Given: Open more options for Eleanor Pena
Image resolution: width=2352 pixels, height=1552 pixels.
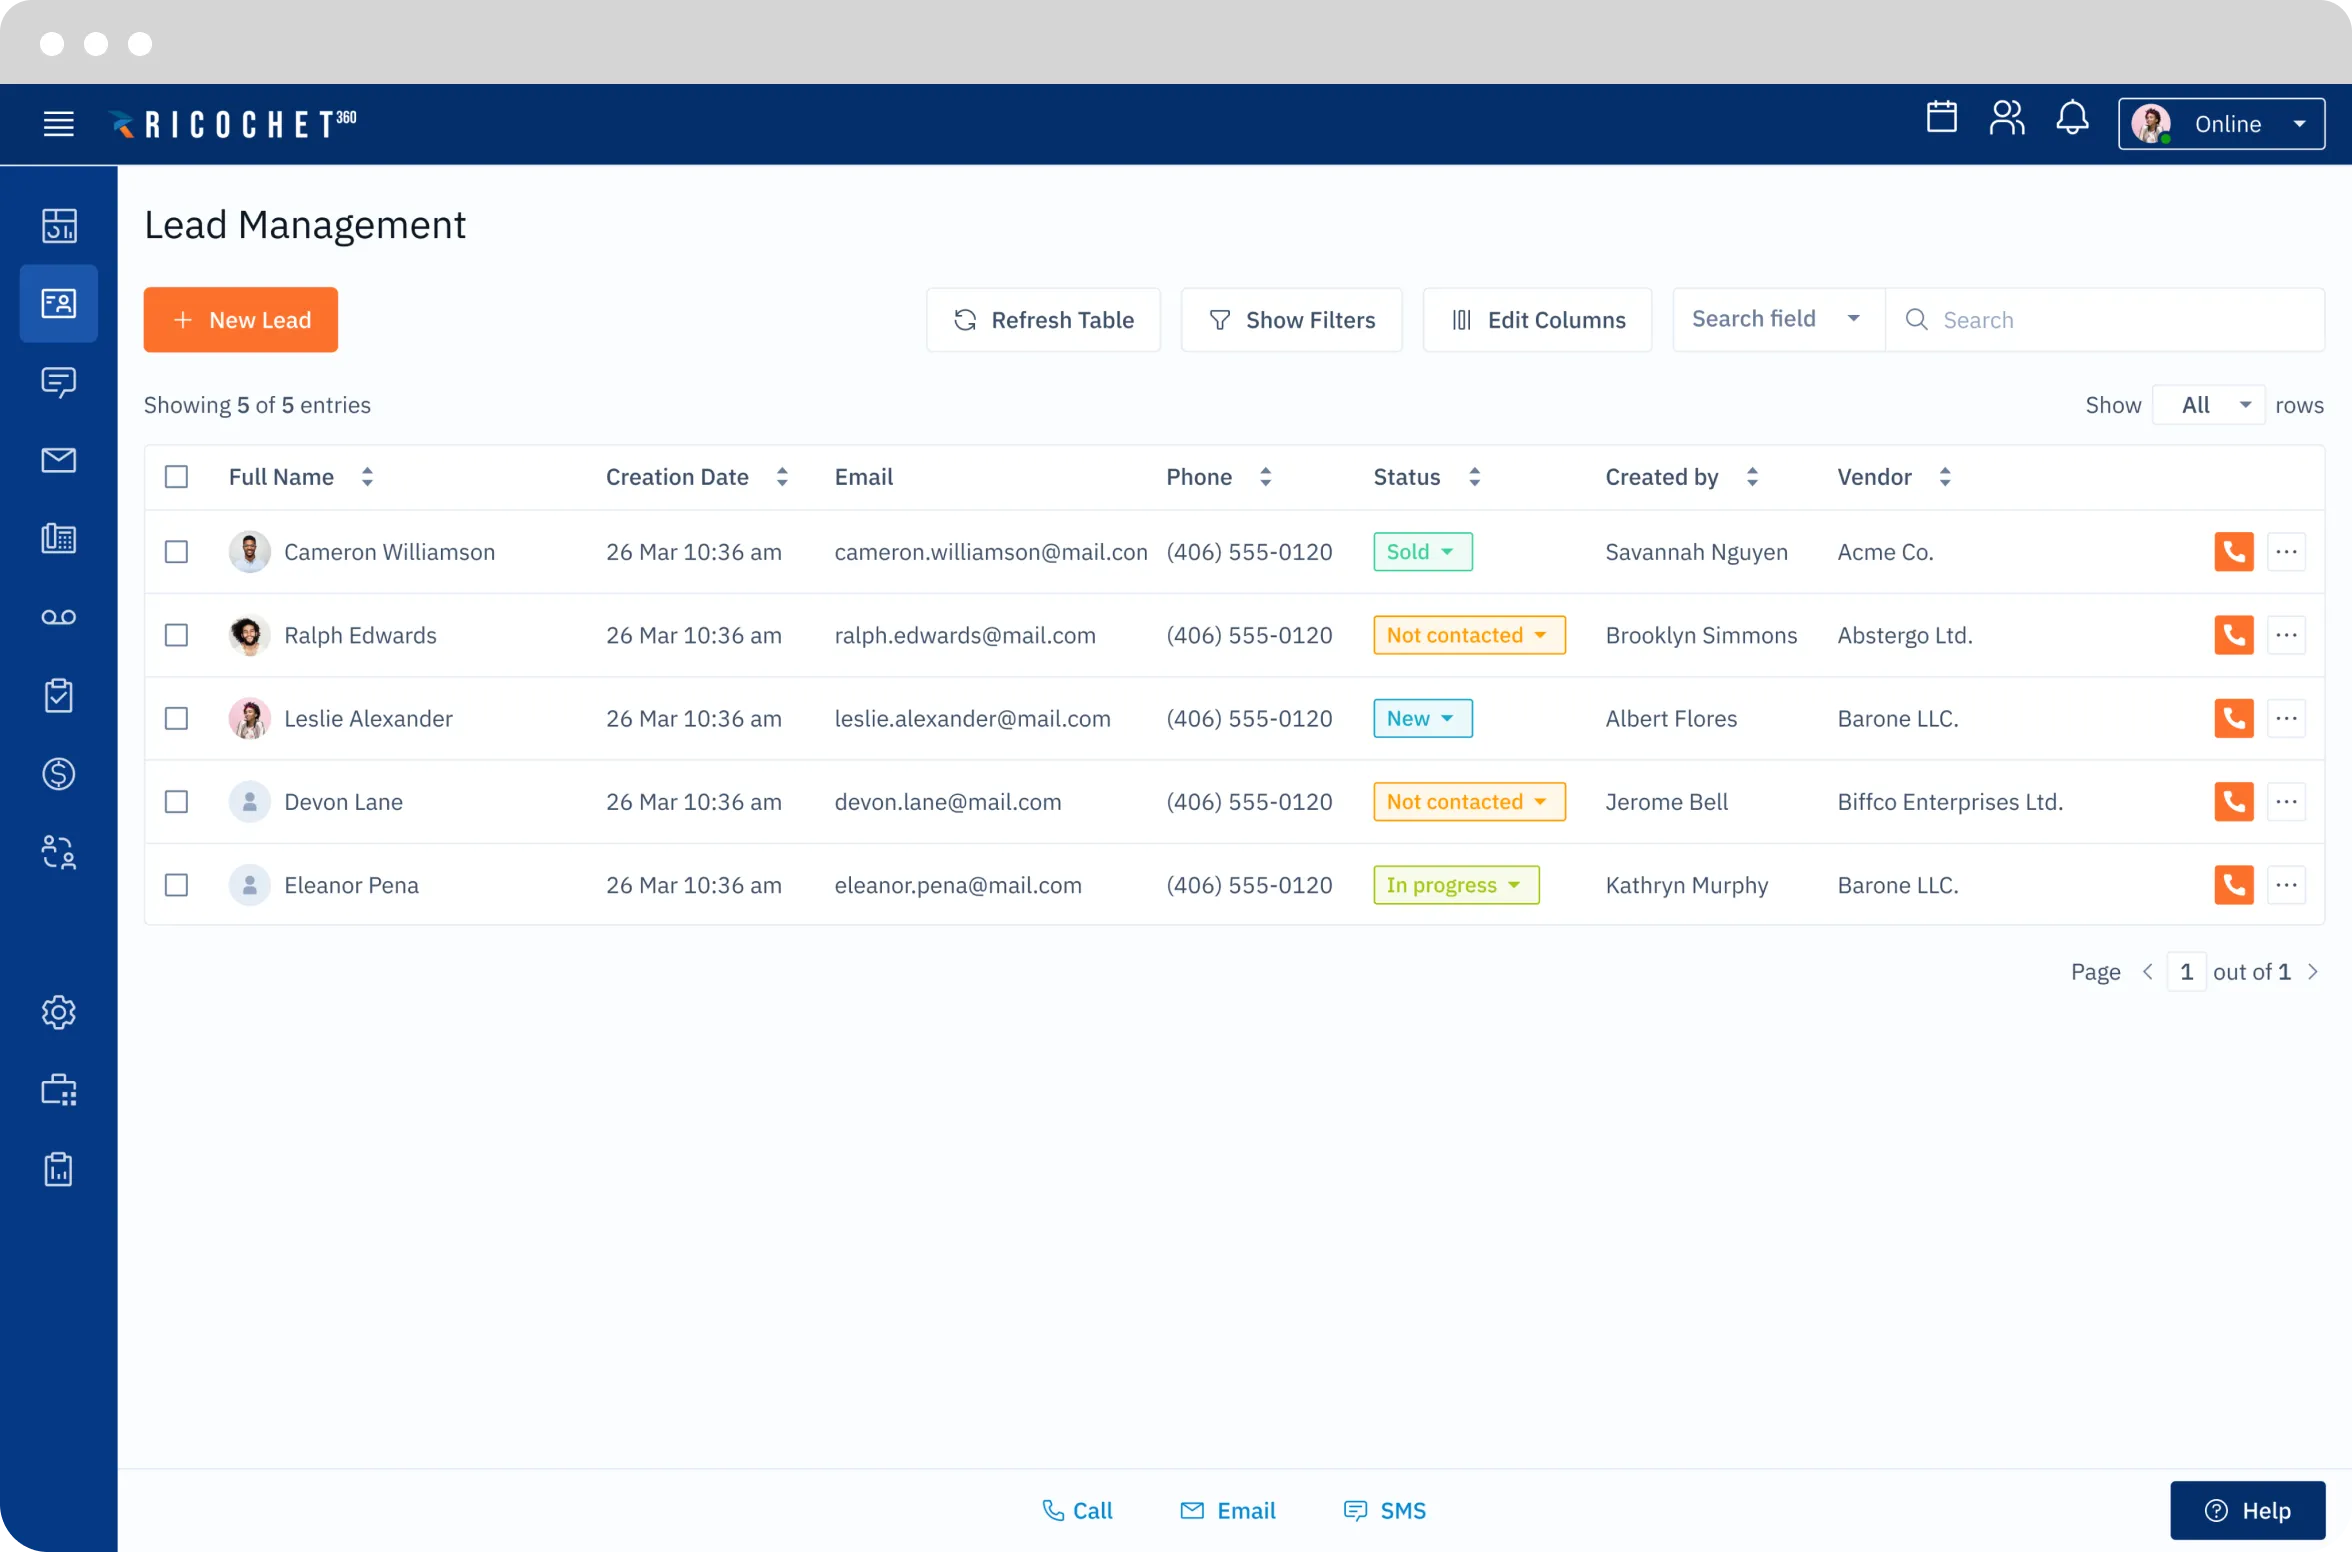Looking at the screenshot, I should (x=2286, y=885).
